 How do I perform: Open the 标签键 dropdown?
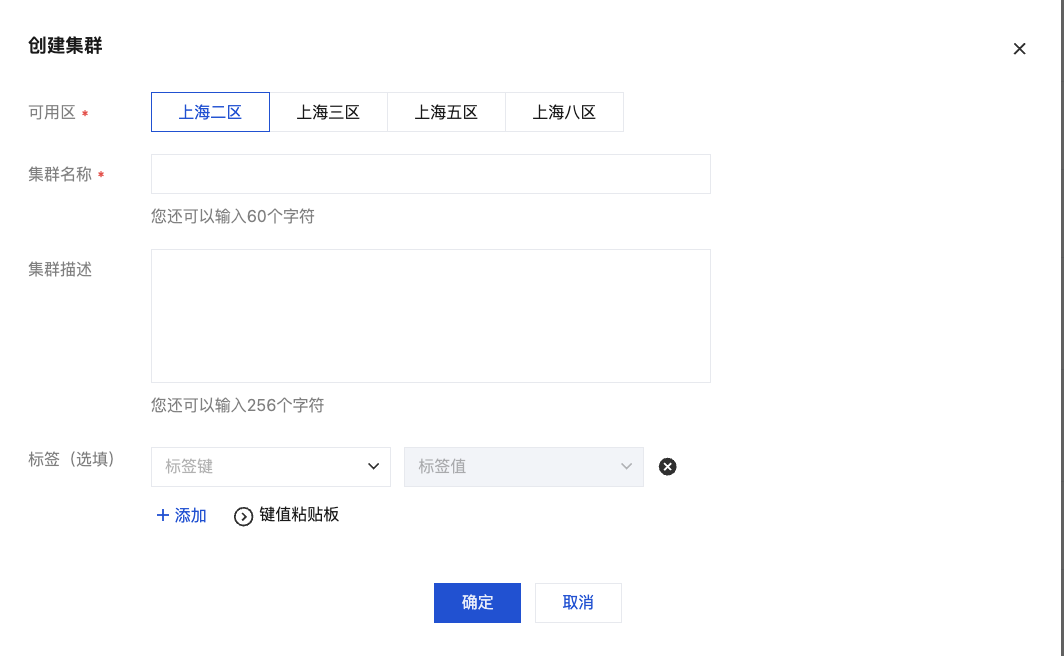click(260, 467)
